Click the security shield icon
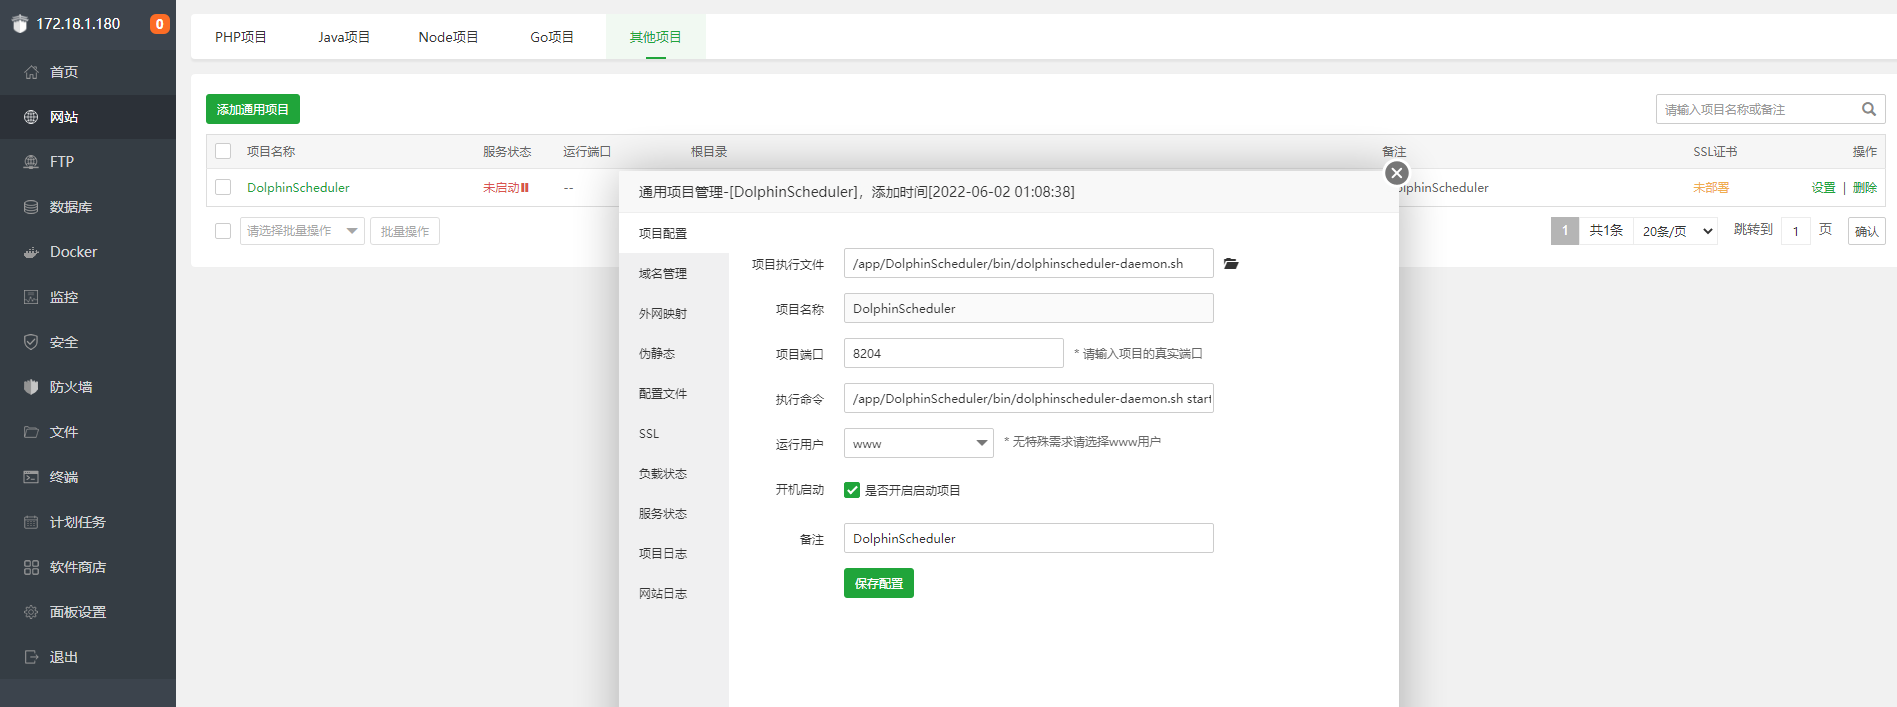This screenshot has height=707, width=1897. pos(31,342)
